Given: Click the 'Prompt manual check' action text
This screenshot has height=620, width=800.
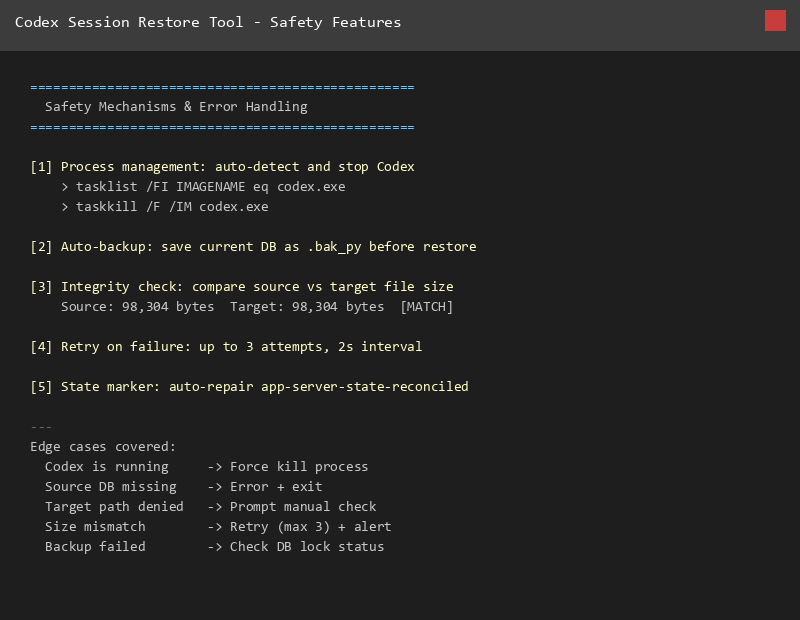Looking at the screenshot, I should 303,507.
